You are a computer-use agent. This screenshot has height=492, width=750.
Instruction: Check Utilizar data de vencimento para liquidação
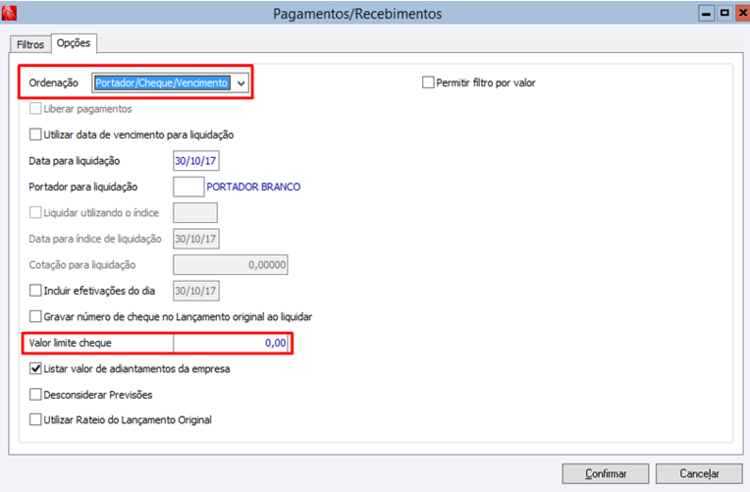pyautogui.click(x=35, y=134)
